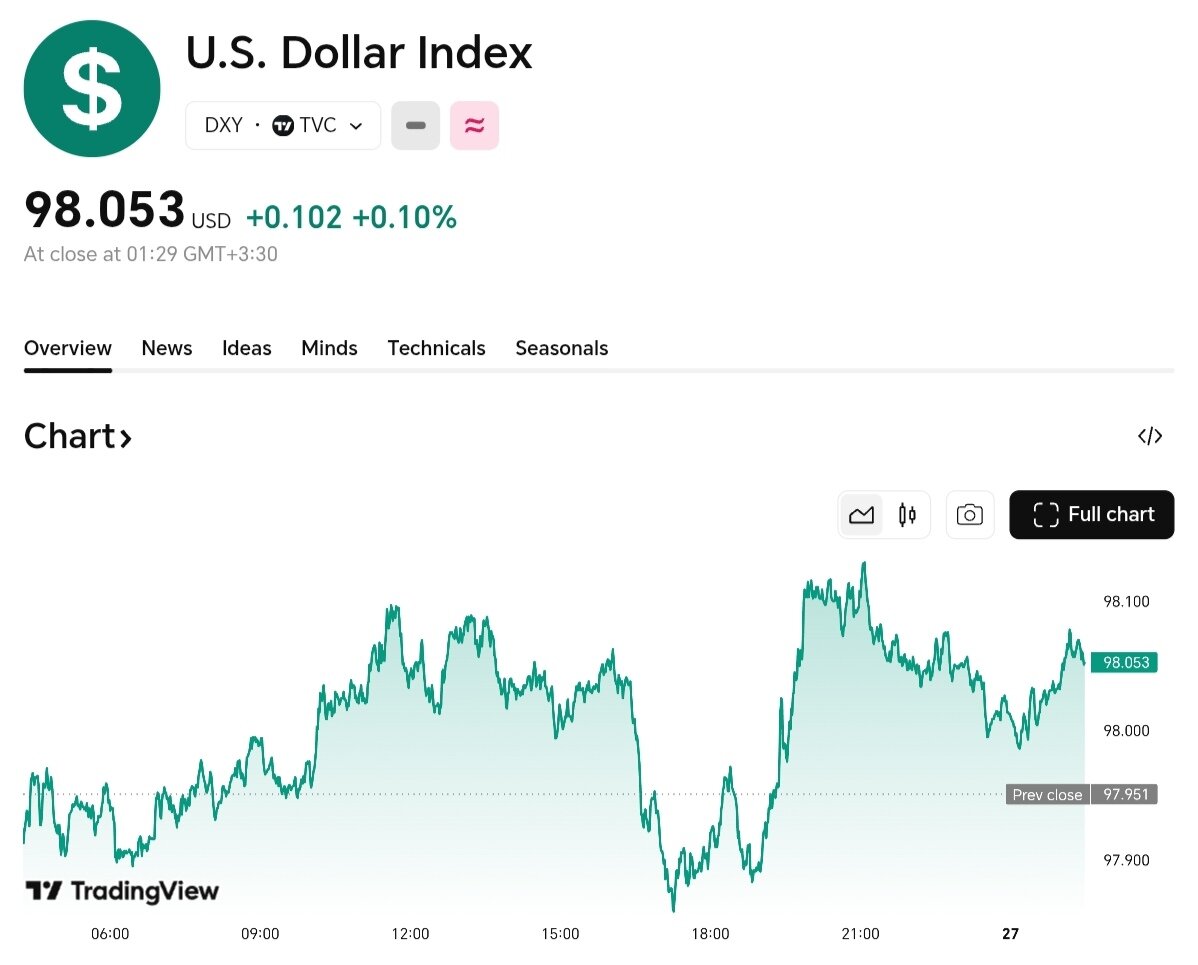Open the Chart heading link
Image resolution: width=1198 pixels, height=965 pixels.
click(78, 437)
